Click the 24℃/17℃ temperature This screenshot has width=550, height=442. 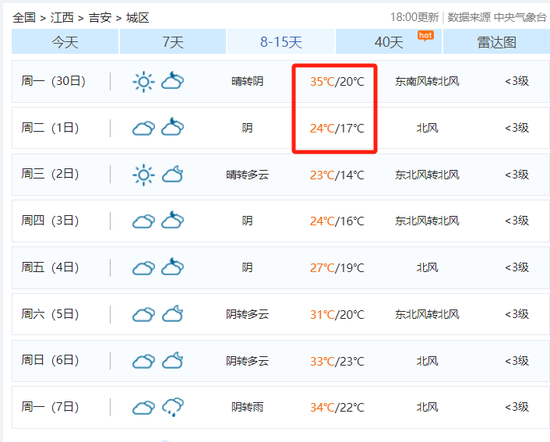(x=337, y=128)
